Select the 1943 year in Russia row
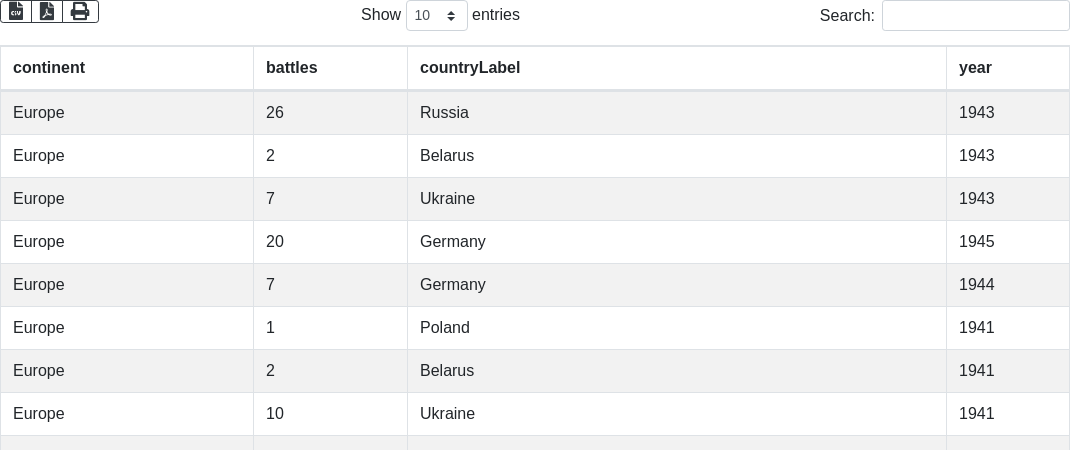Image resolution: width=1070 pixels, height=450 pixels. coord(976,113)
